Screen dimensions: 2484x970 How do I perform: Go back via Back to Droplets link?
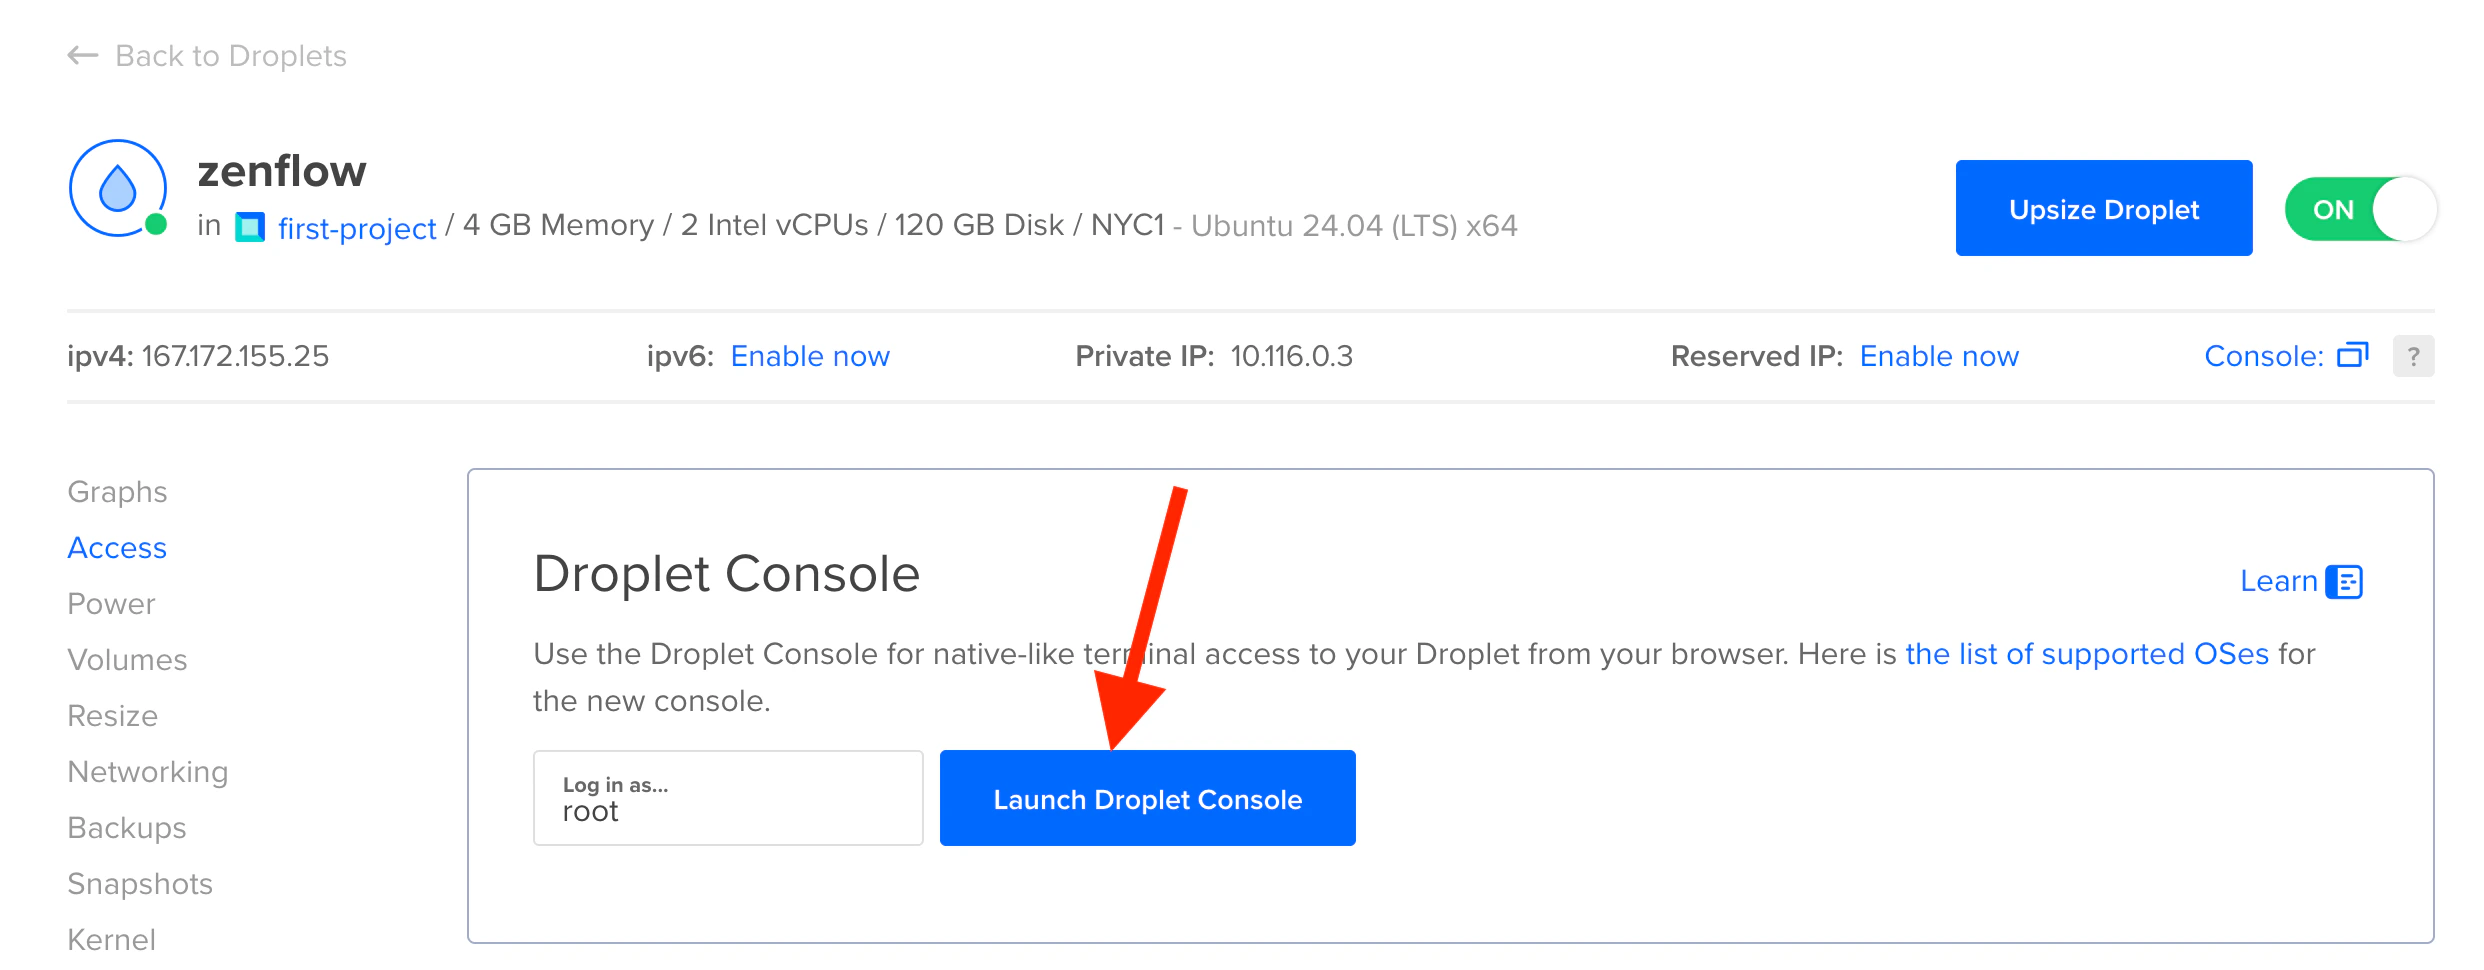coord(231,56)
